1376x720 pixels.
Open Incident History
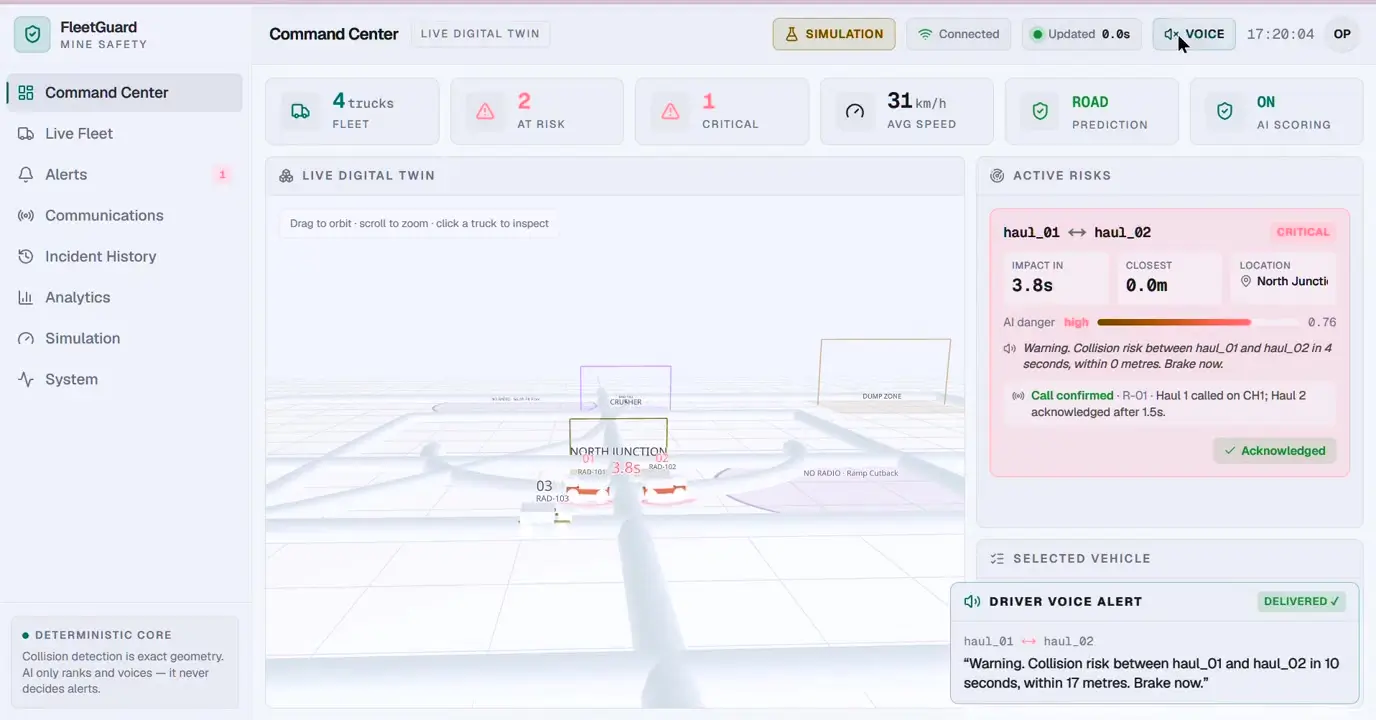pyautogui.click(x=124, y=257)
